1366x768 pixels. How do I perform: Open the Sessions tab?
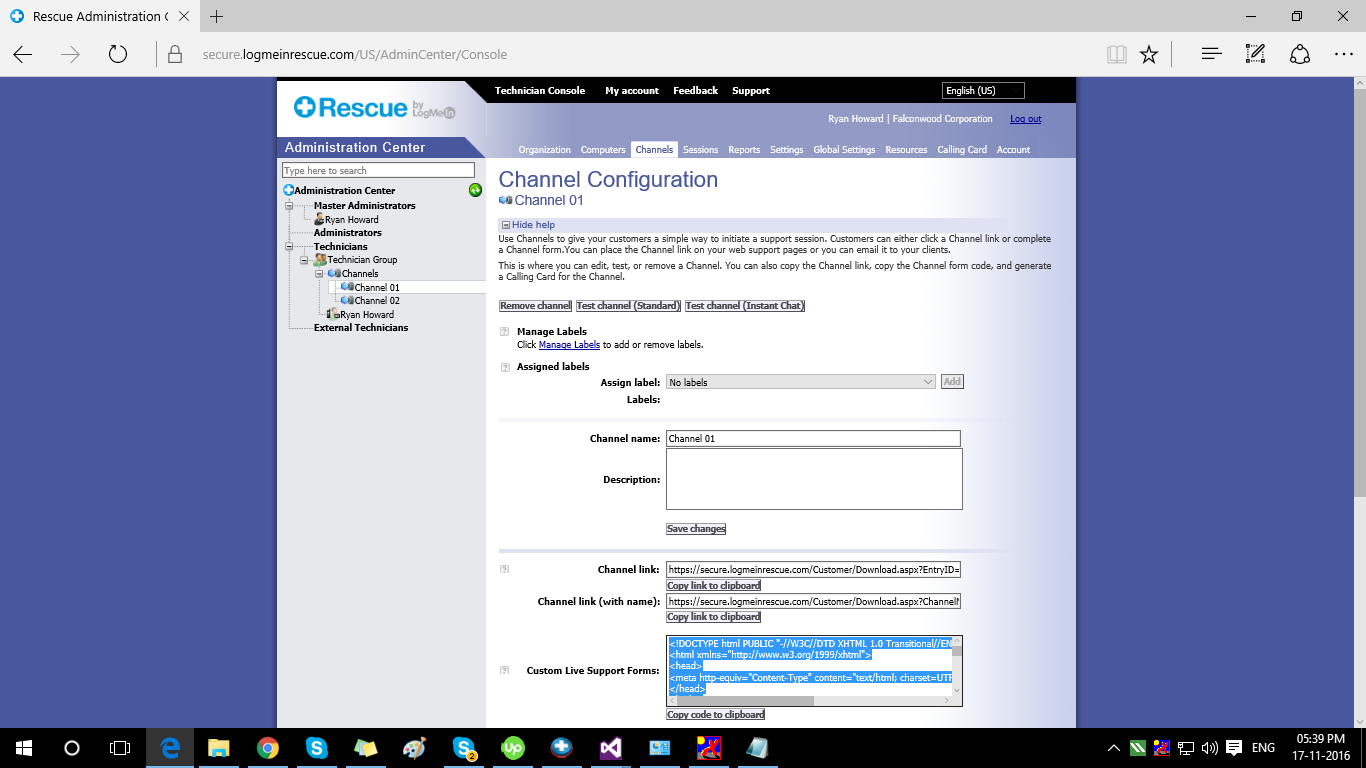click(700, 150)
